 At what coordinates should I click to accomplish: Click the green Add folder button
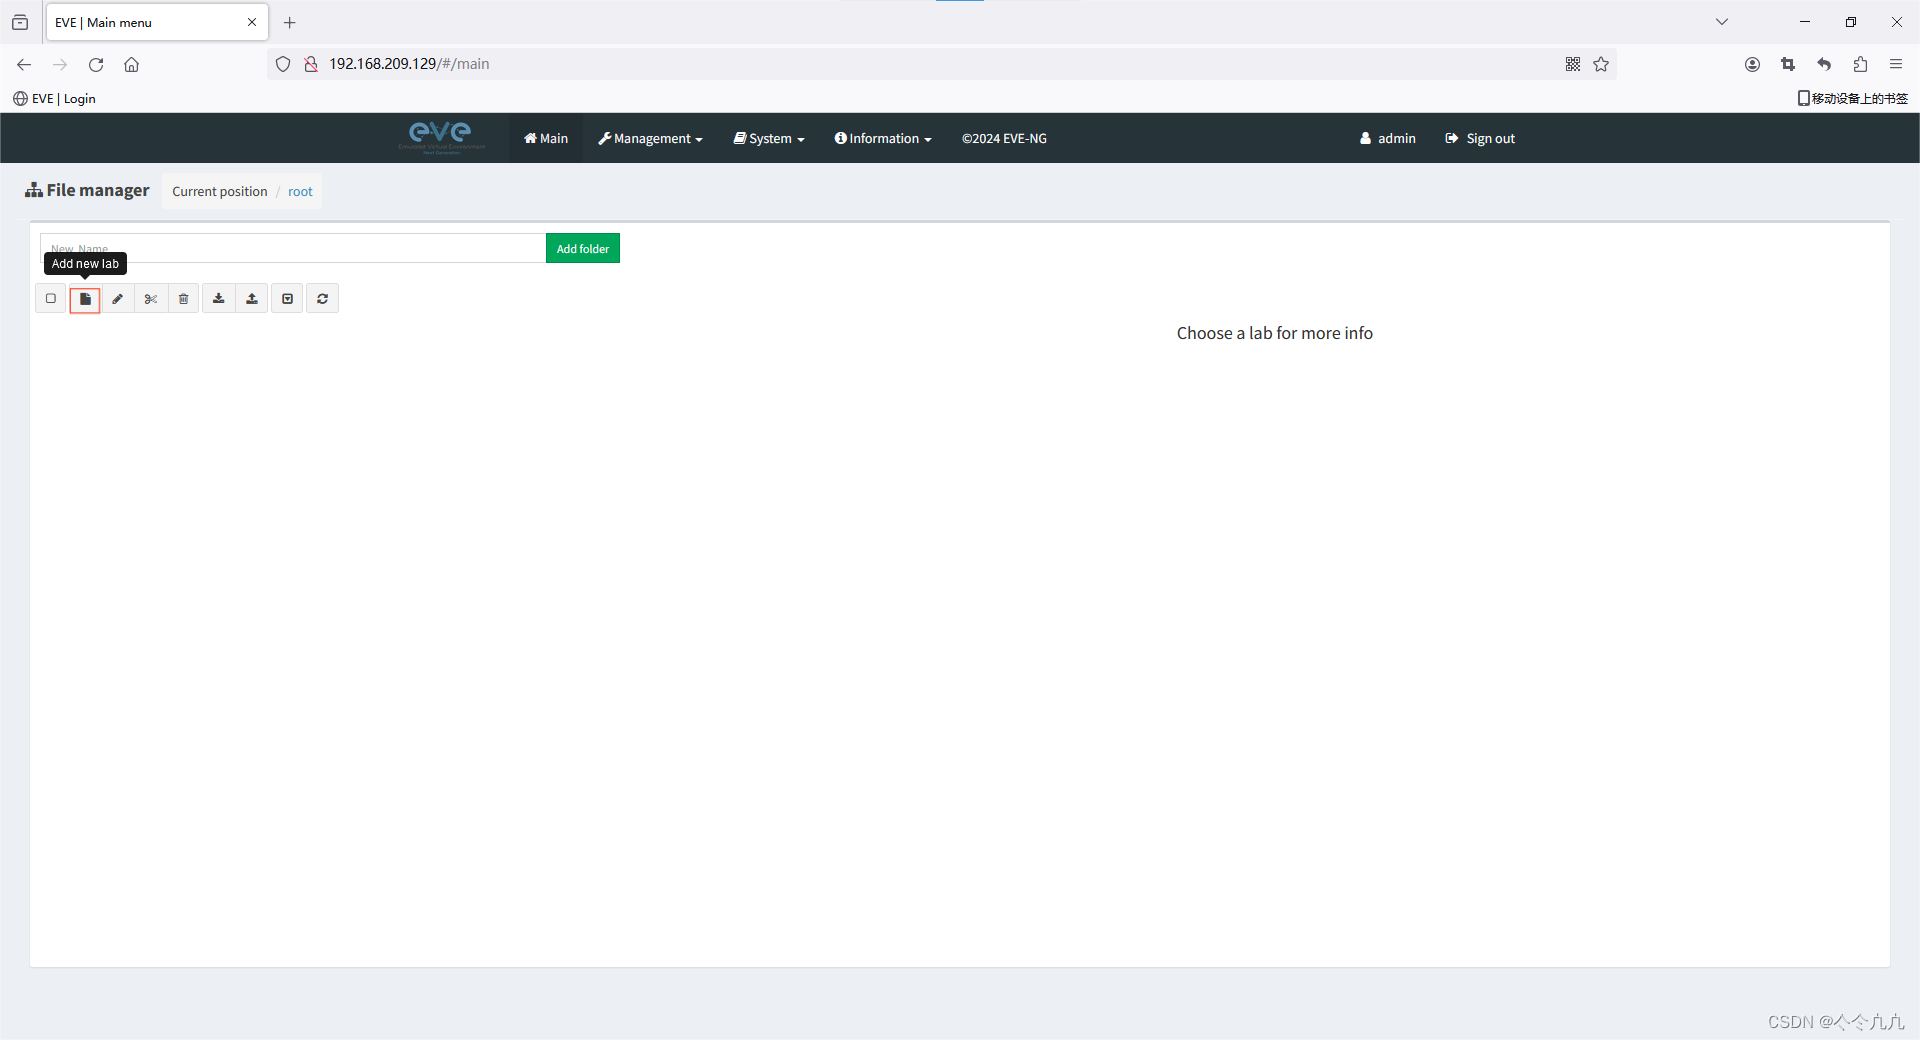[x=583, y=249]
